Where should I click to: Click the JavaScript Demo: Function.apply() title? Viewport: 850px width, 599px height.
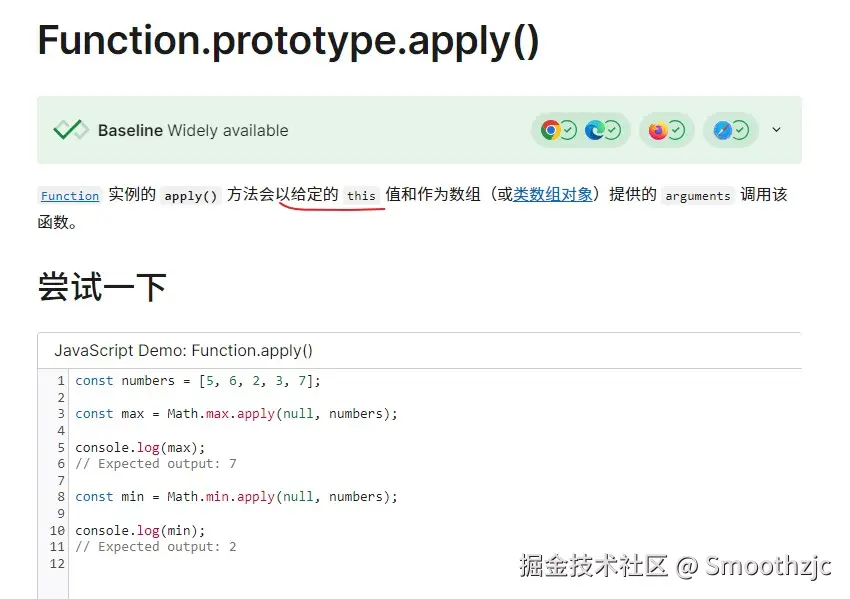coord(183,351)
